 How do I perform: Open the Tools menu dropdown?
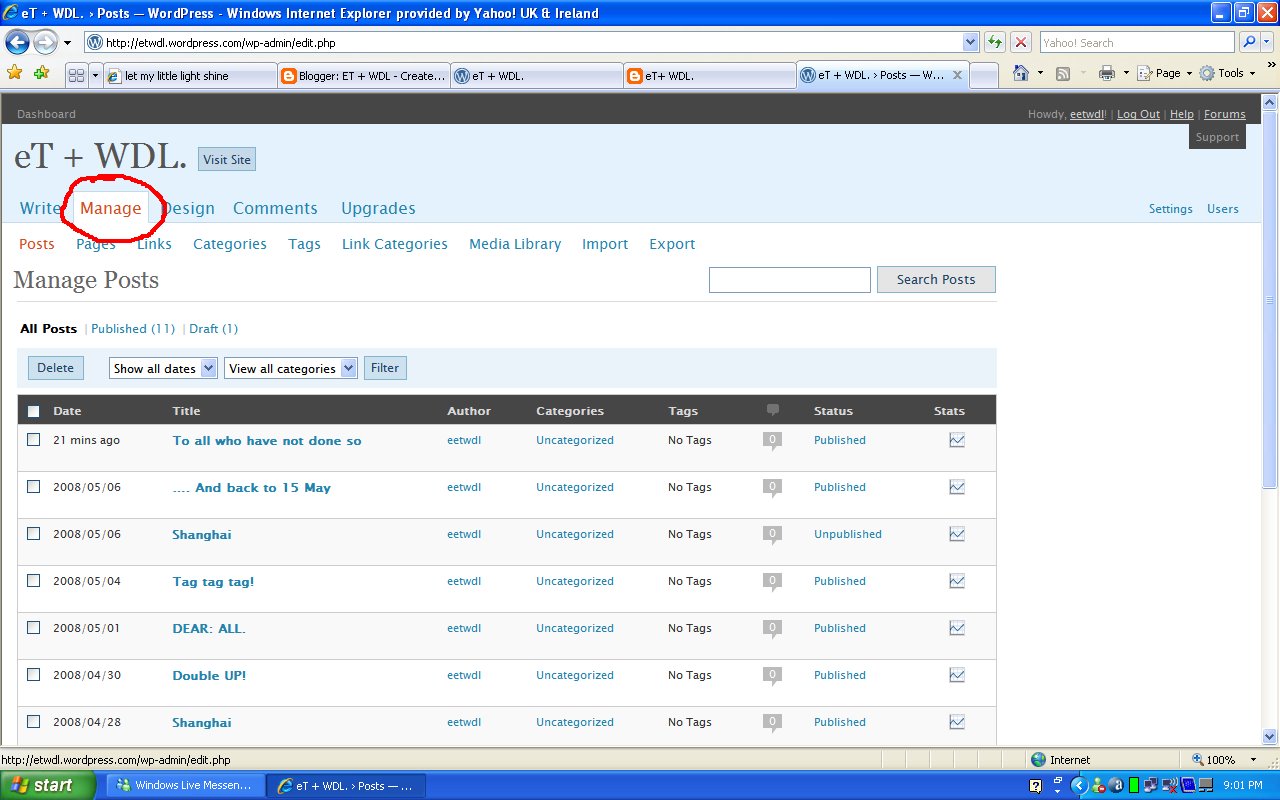pos(1227,73)
